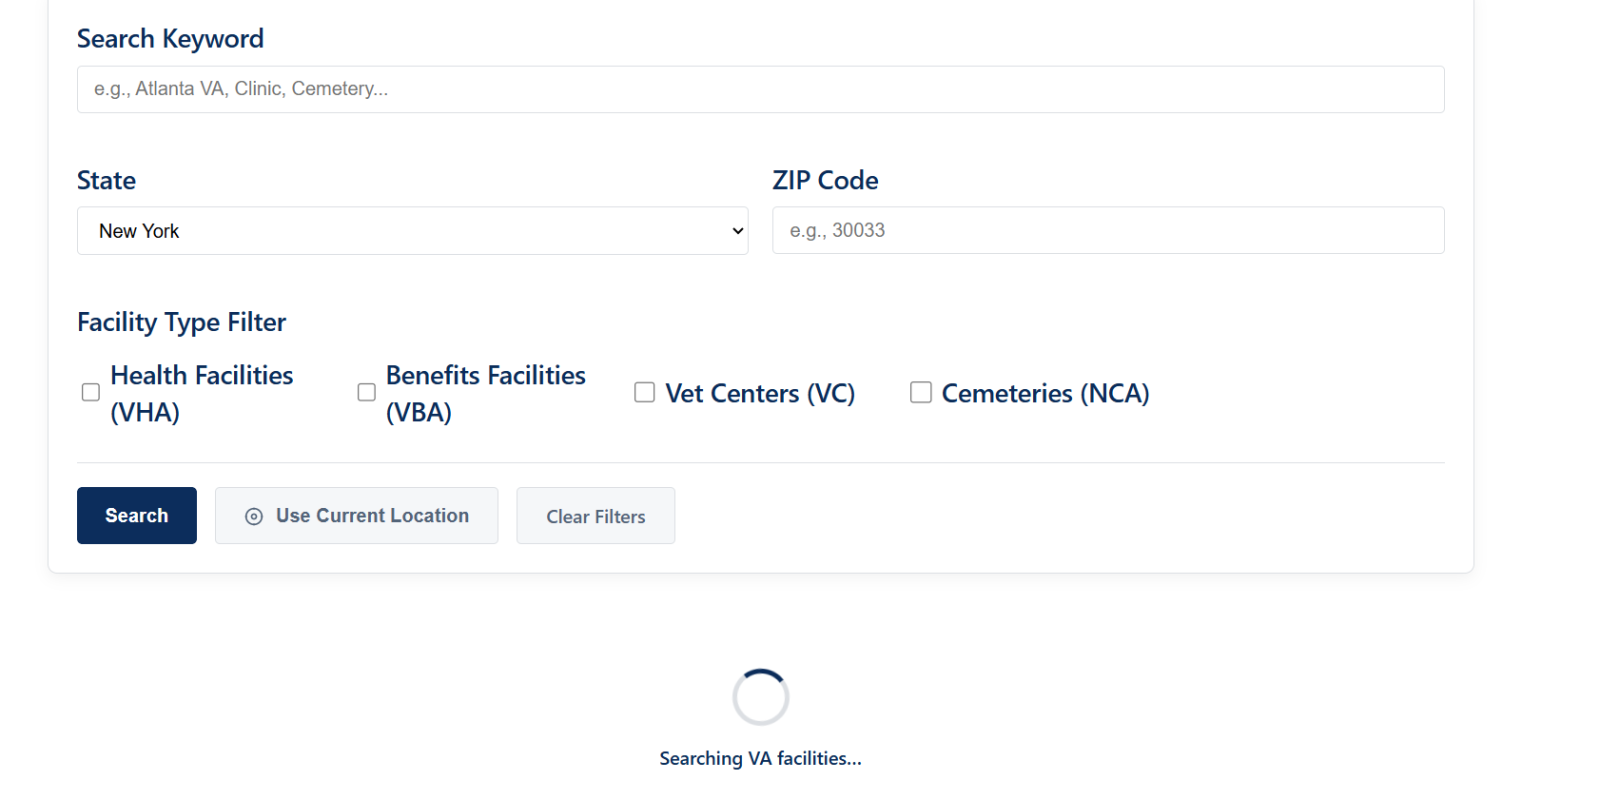1600x800 pixels.
Task: Check the Benefits Facilities (VBA) checkbox
Action: pos(367,392)
